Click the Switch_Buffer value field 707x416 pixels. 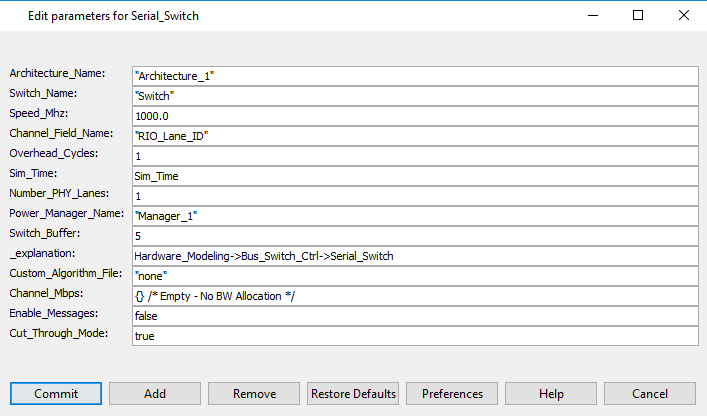pyautogui.click(x=414, y=236)
